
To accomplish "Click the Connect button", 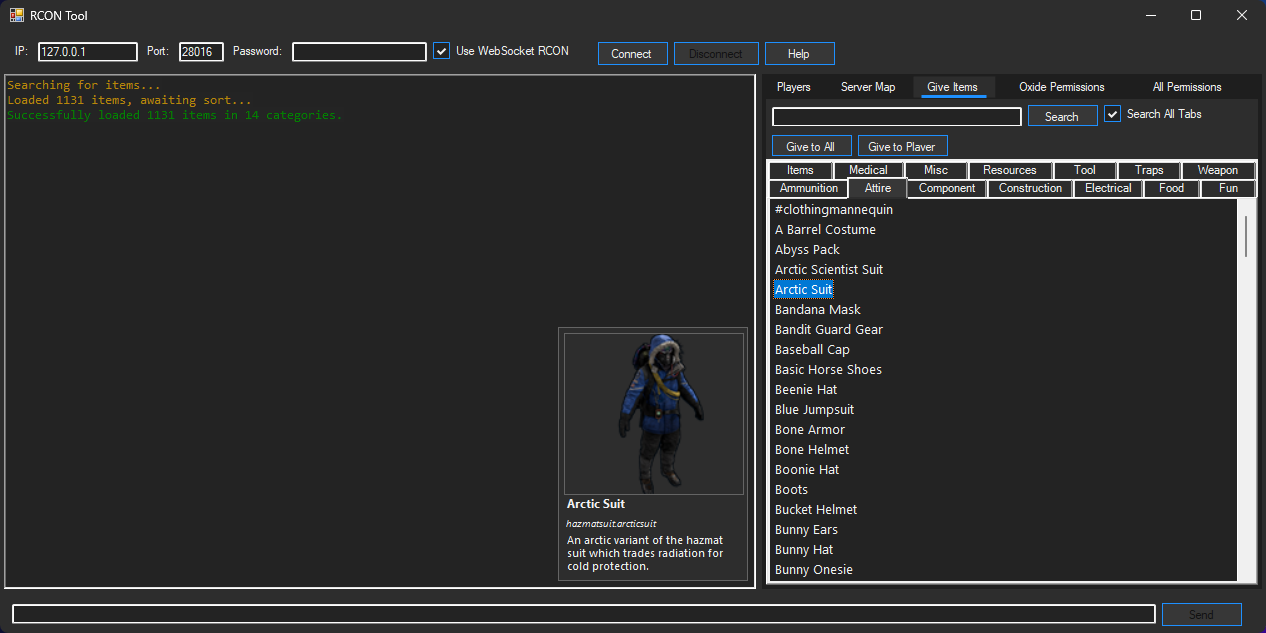I will click(632, 53).
